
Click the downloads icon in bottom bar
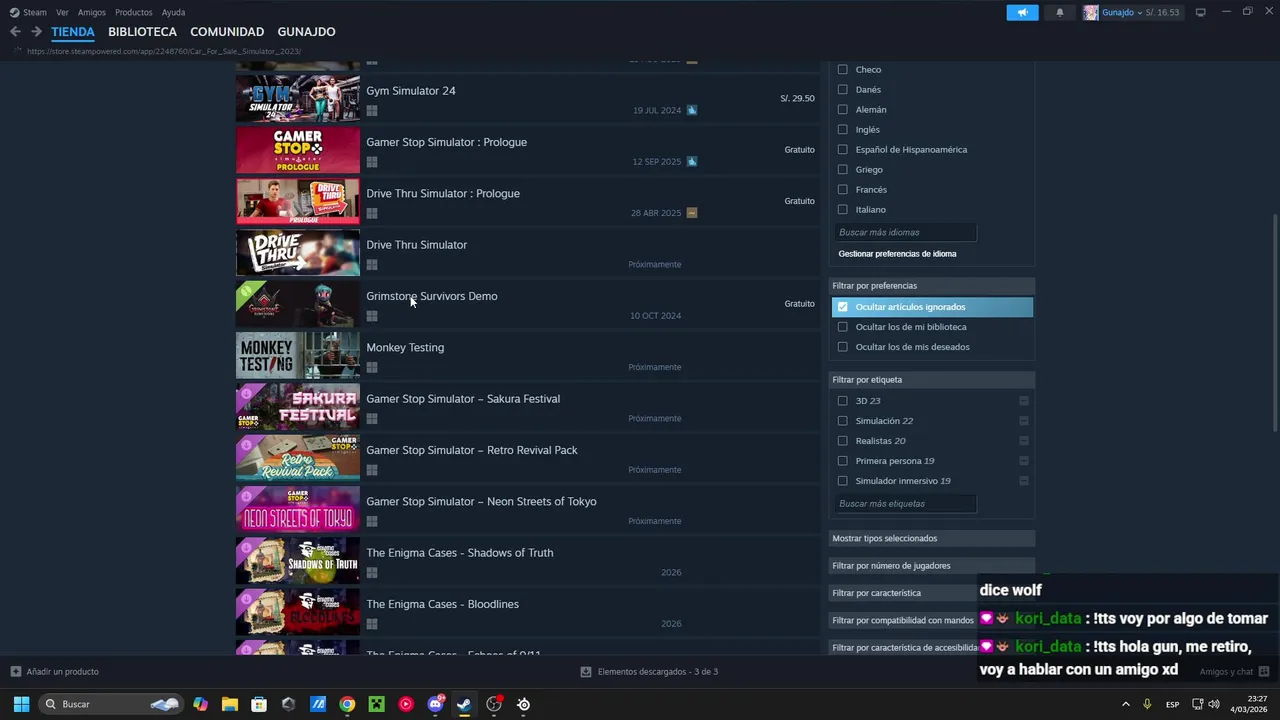[x=586, y=672]
